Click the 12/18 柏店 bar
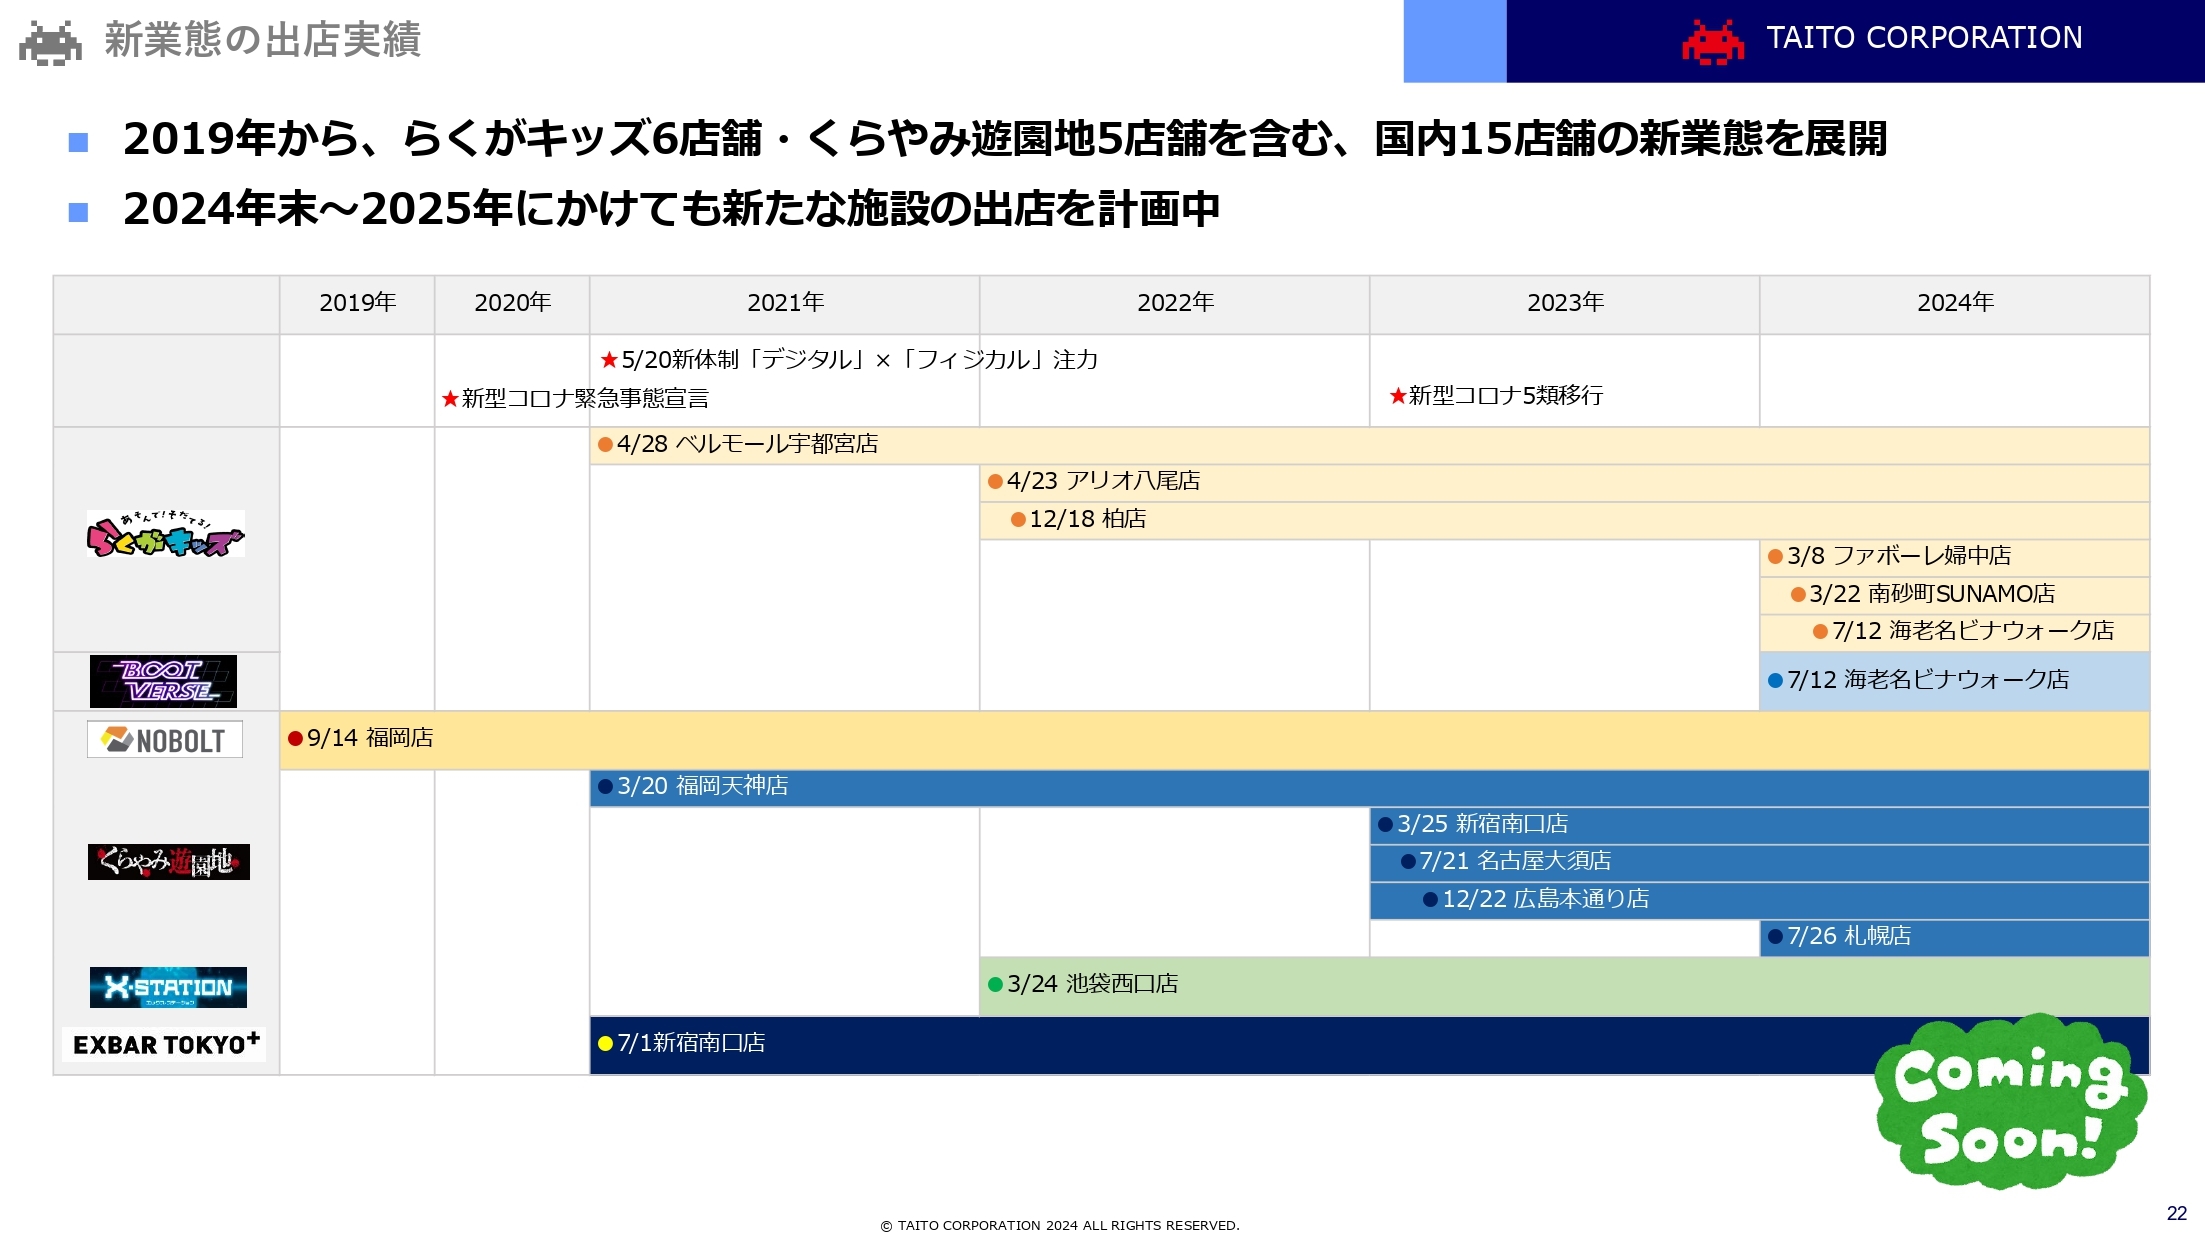Image resolution: width=2205 pixels, height=1241 pixels. click(1565, 521)
